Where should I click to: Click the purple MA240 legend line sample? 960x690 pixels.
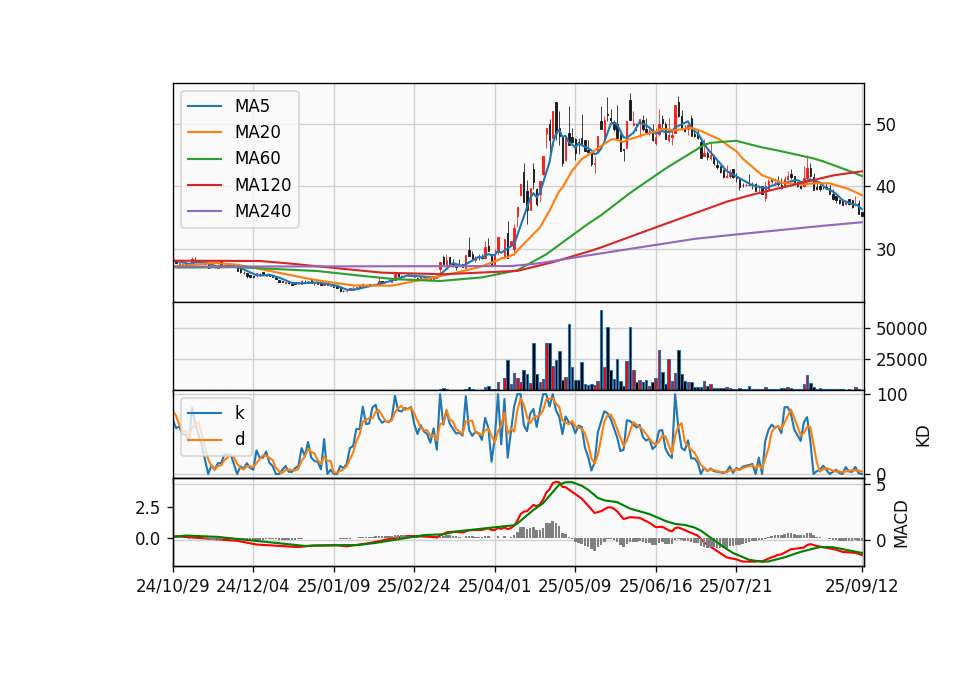[205, 211]
